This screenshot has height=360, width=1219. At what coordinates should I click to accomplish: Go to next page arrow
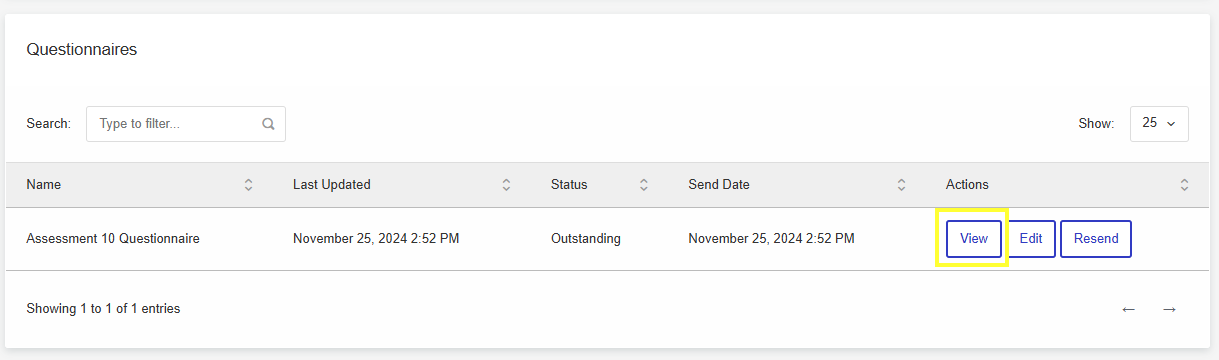click(1169, 309)
